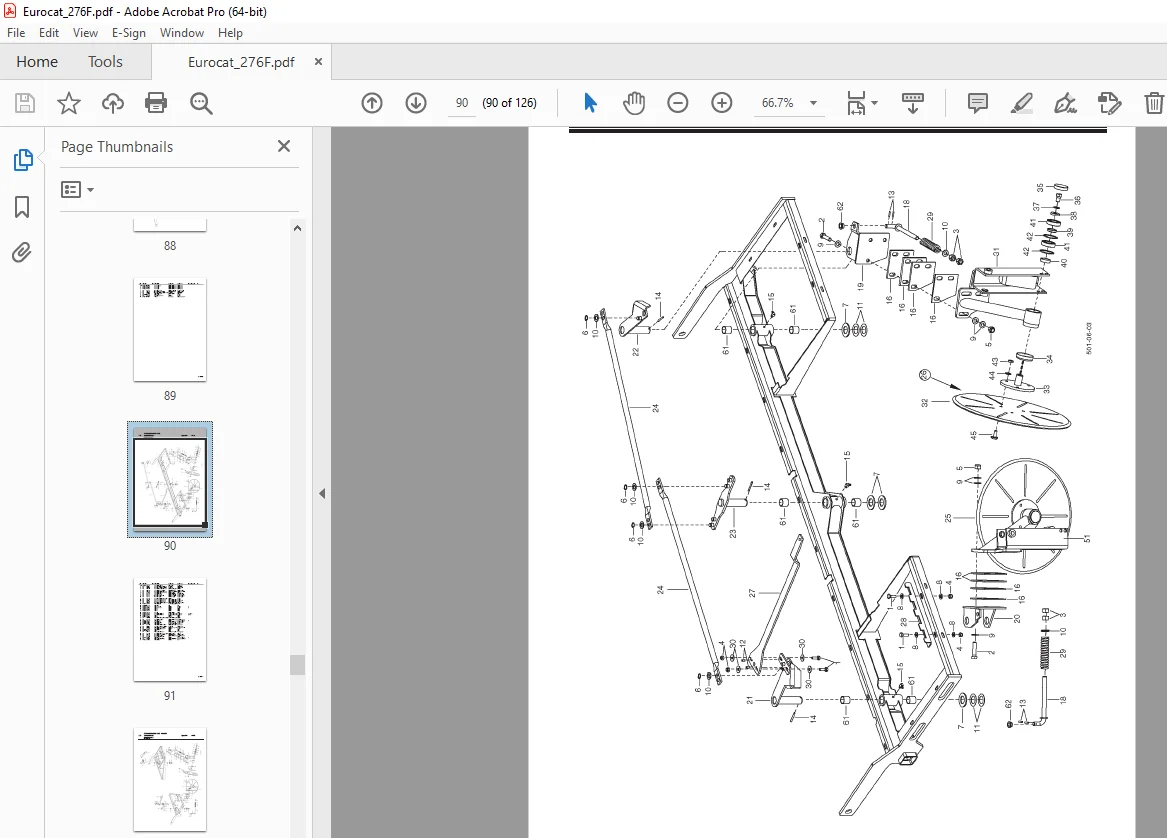Open the File menu
Image resolution: width=1167 pixels, height=838 pixels.
click(x=16, y=33)
